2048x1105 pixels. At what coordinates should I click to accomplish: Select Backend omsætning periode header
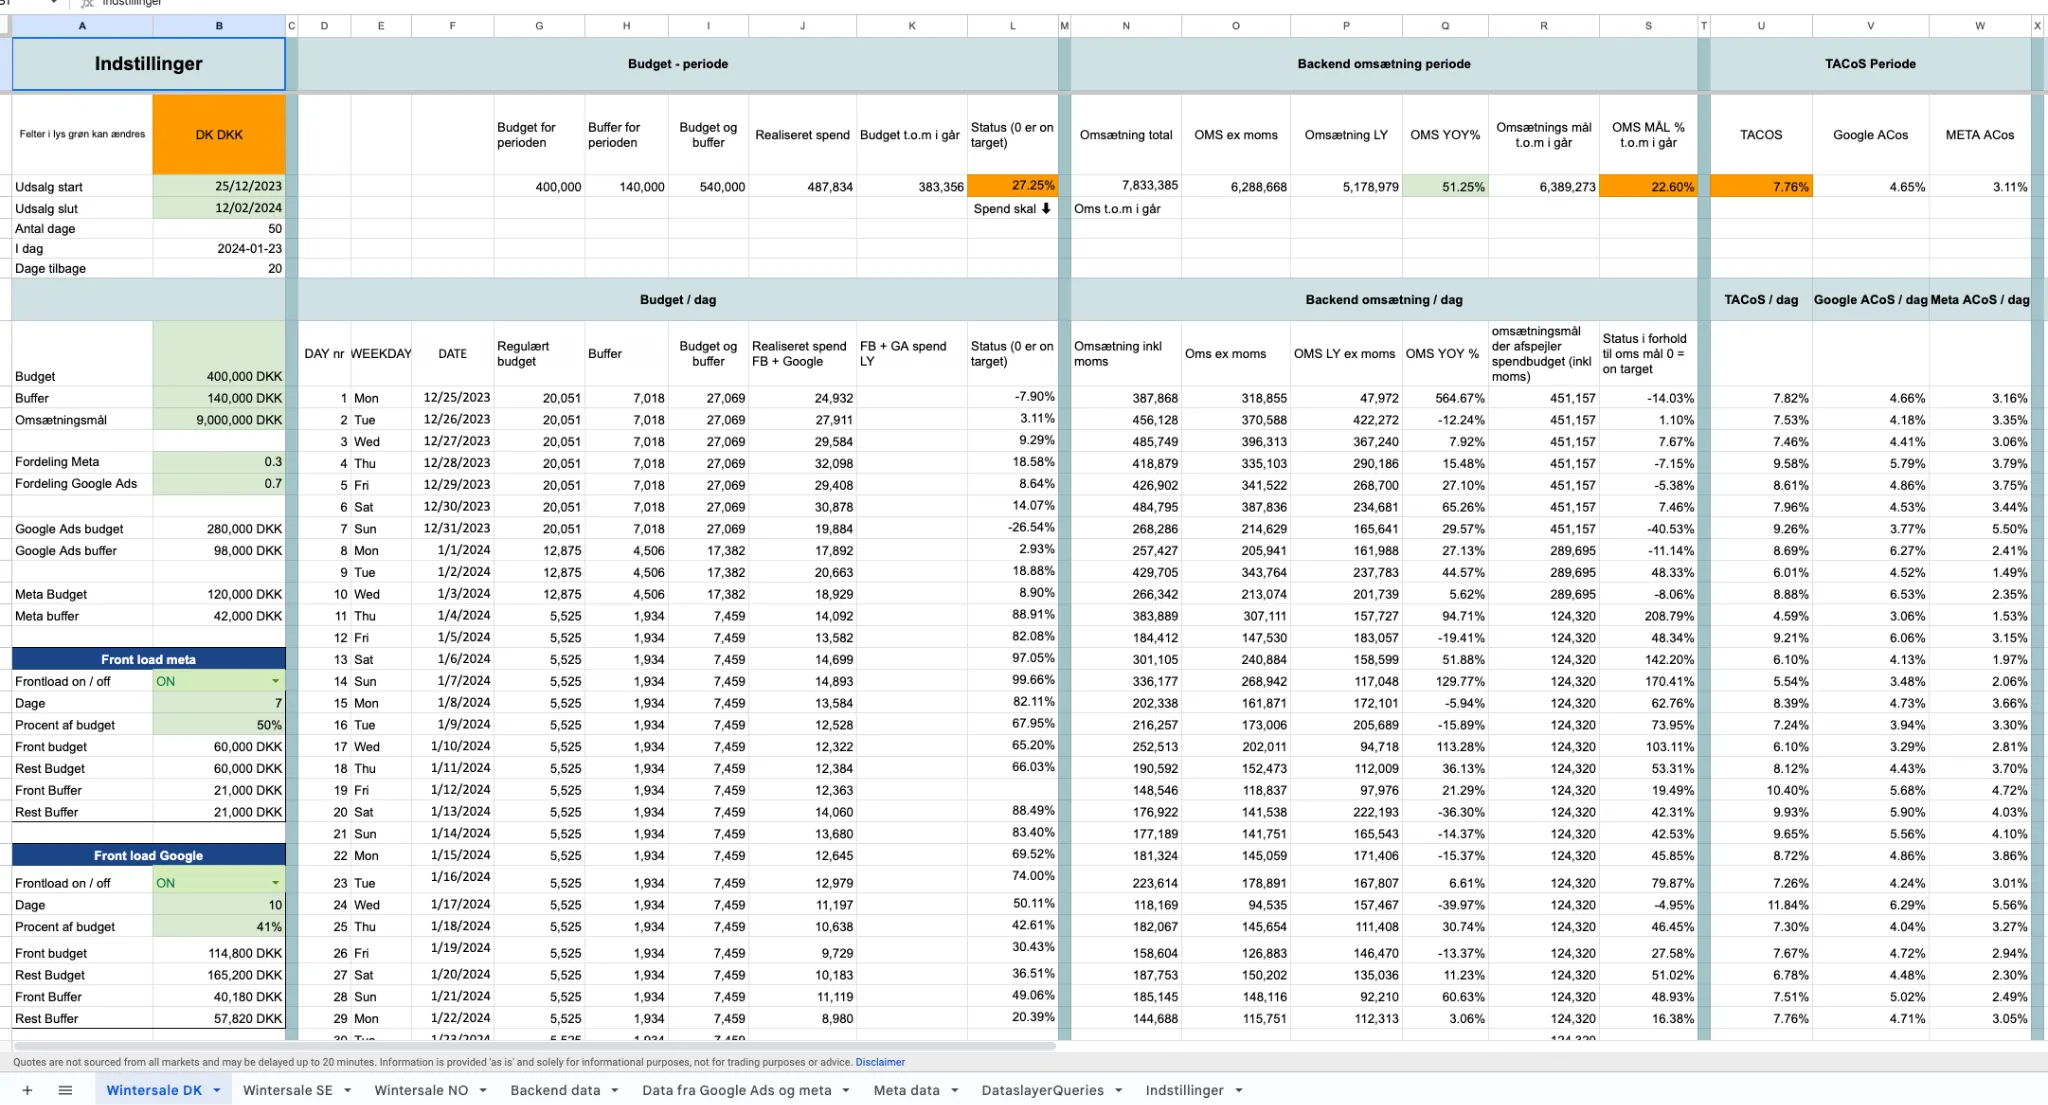[1384, 64]
